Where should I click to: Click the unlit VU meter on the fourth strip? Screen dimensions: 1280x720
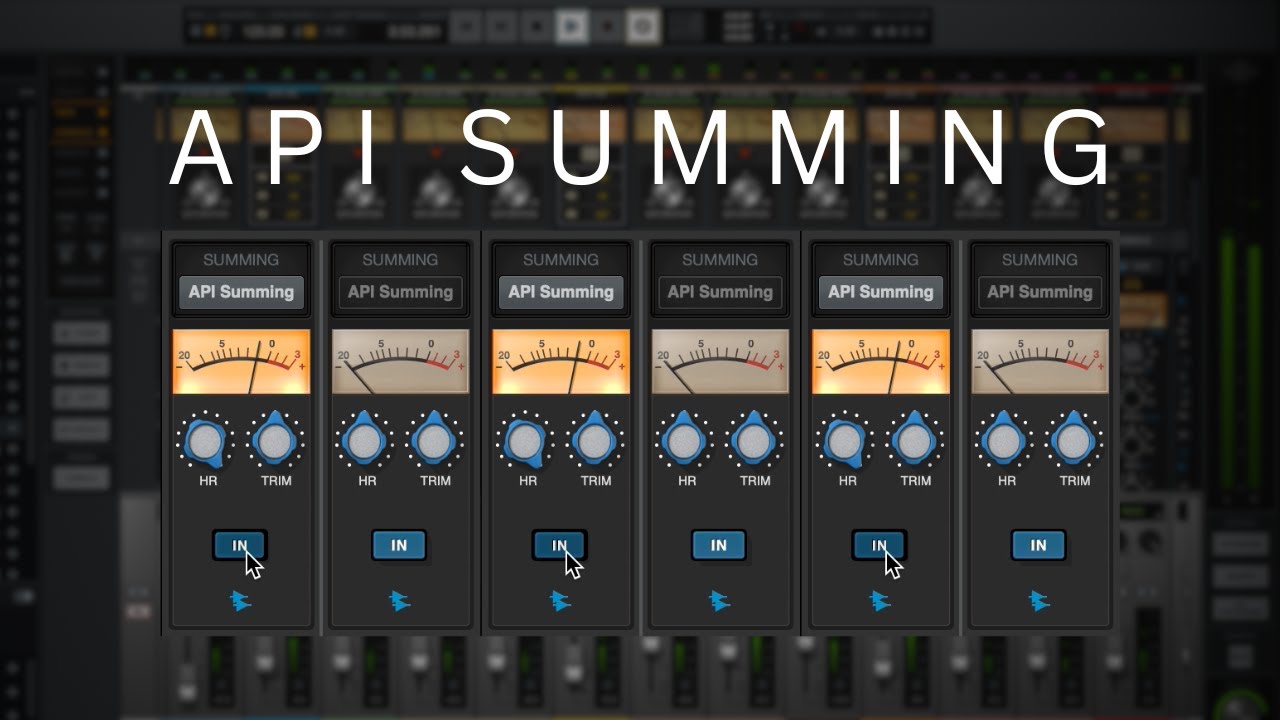coord(720,362)
